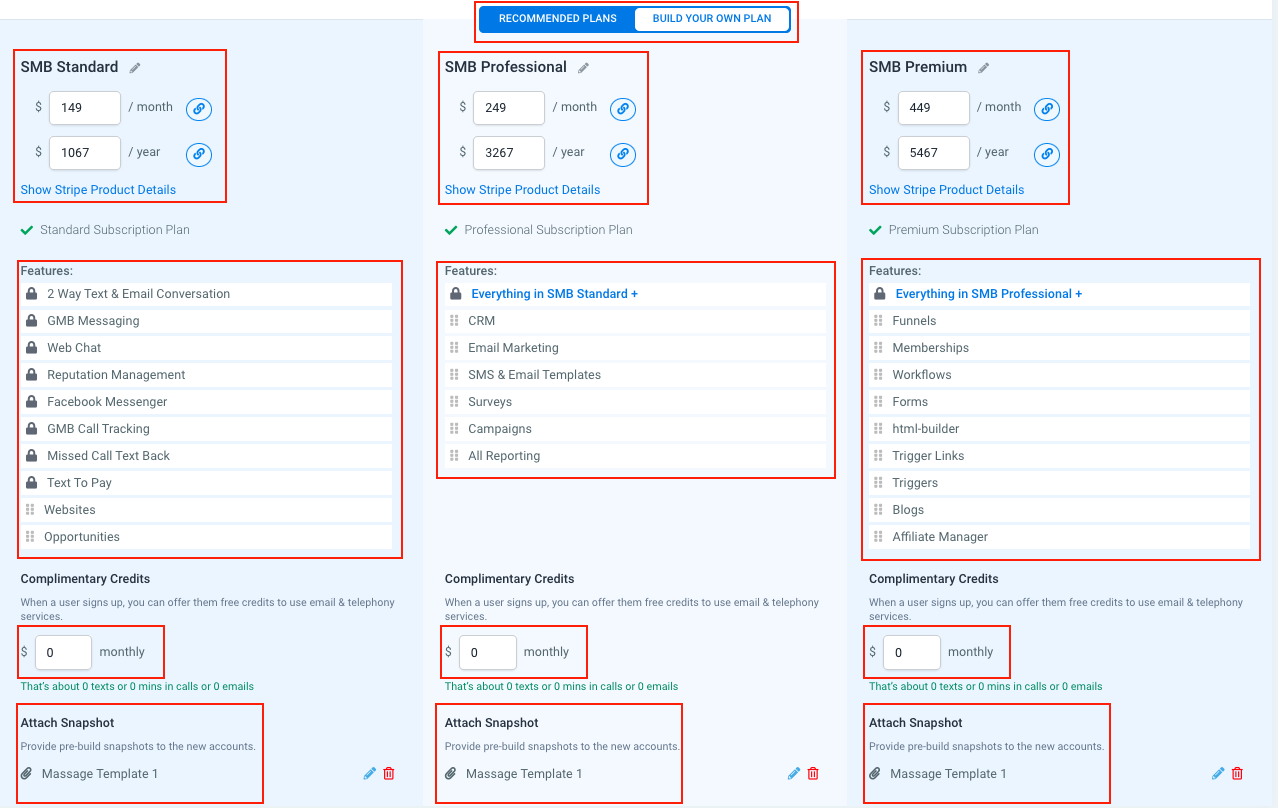1278x808 pixels.
Task: Click SMB Standard monthly price field 149
Action: [x=85, y=108]
